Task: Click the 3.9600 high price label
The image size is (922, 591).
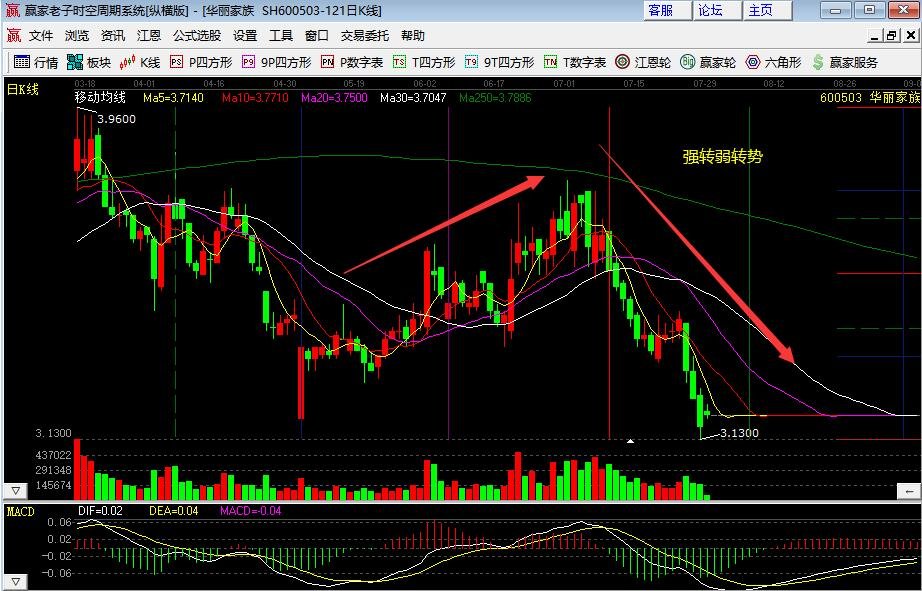Action: pyautogui.click(x=116, y=119)
